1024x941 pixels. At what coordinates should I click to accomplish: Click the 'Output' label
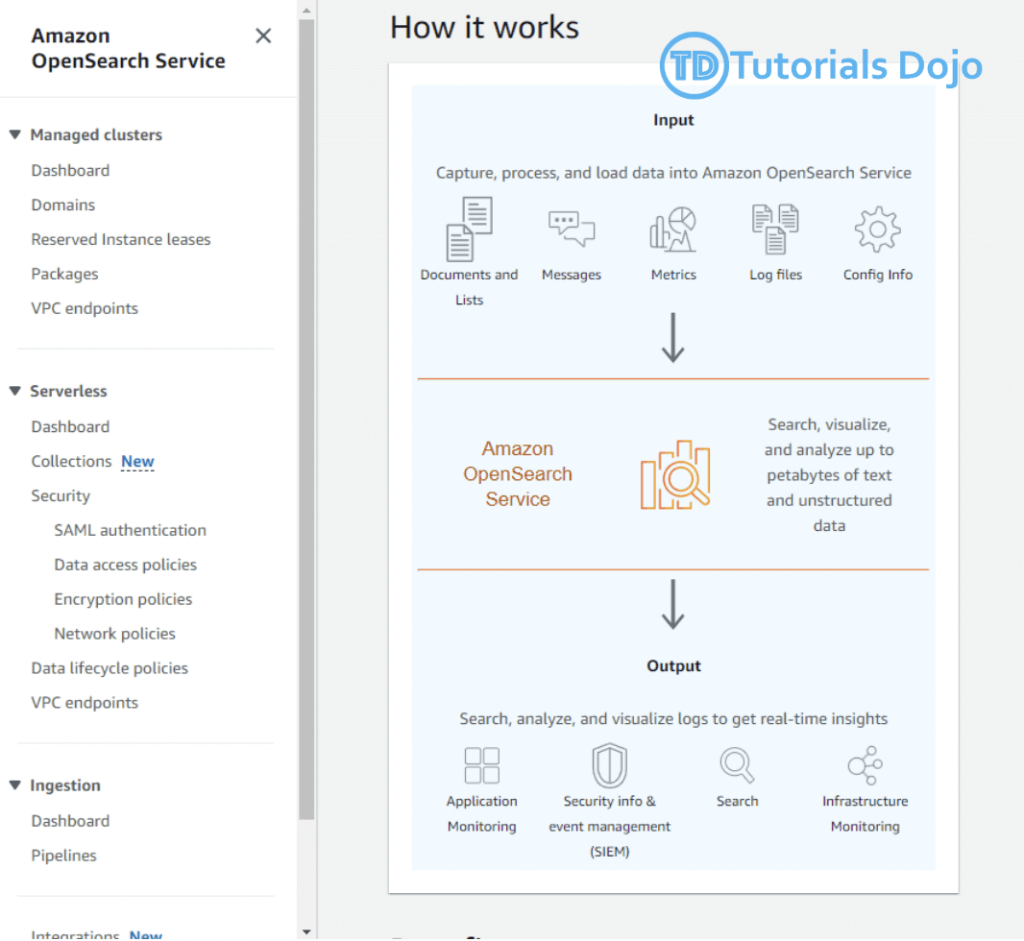tap(673, 666)
